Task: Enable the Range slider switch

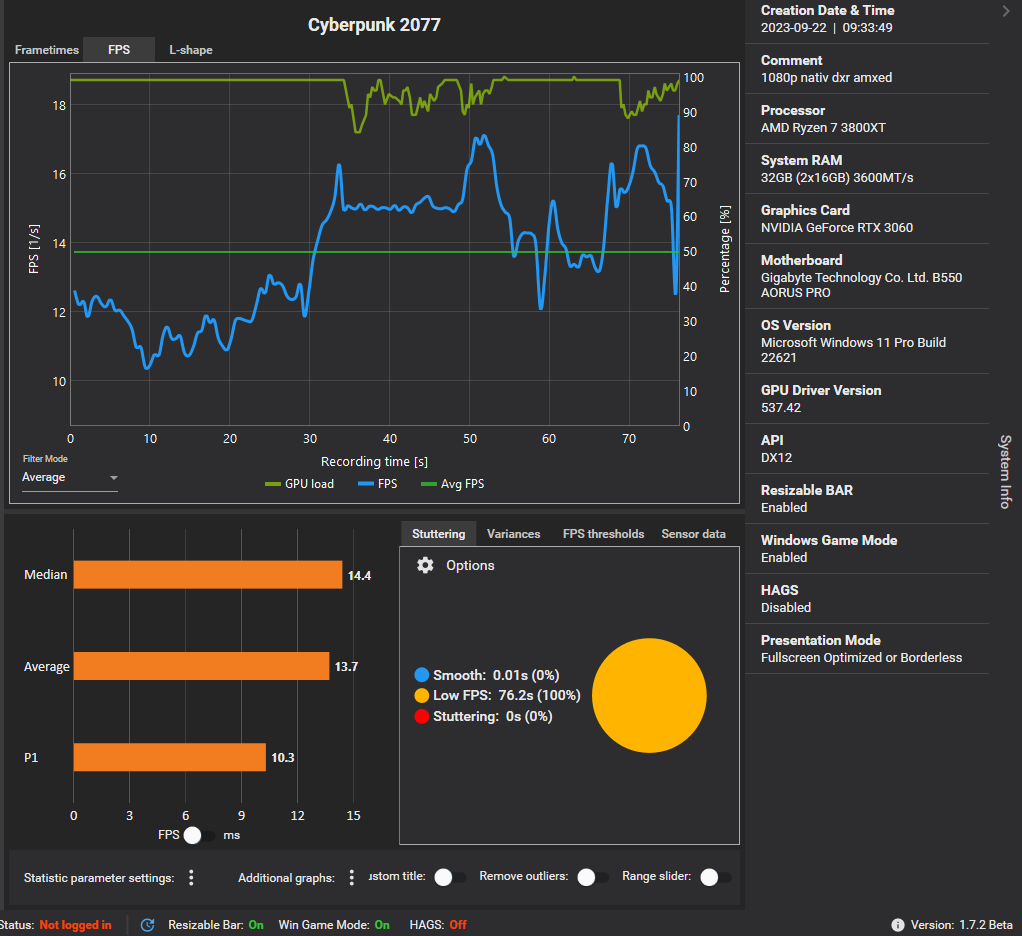Action: 716,877
